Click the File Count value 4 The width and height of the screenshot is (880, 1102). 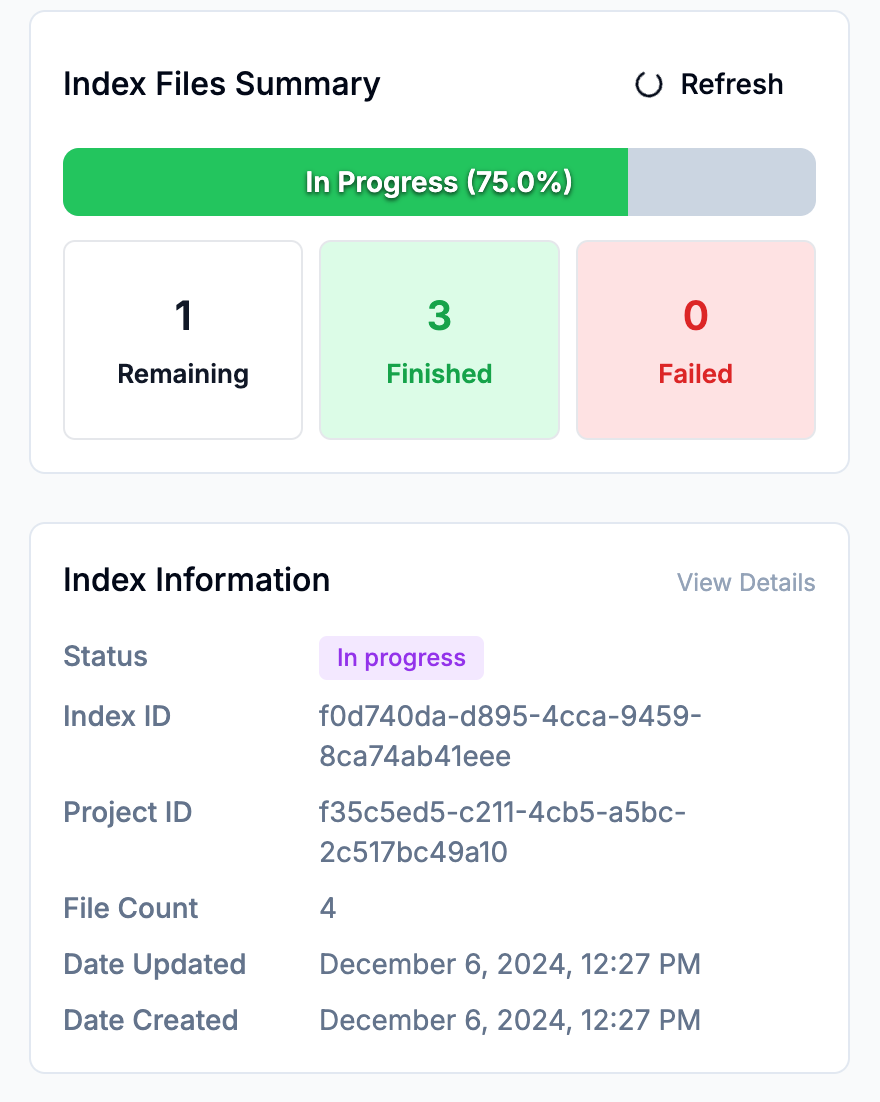[328, 908]
